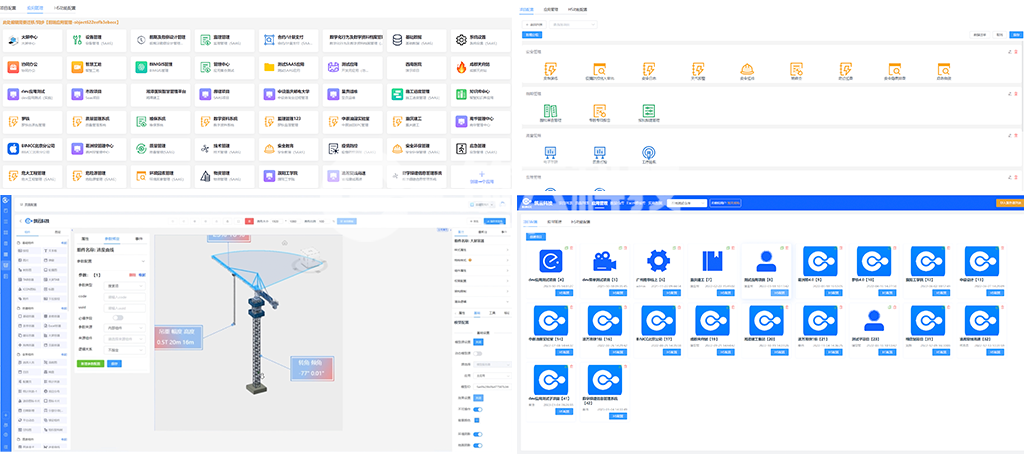Click the green 新增参数配置 button
Image resolution: width=1024 pixels, height=455 pixels.
pos(90,363)
